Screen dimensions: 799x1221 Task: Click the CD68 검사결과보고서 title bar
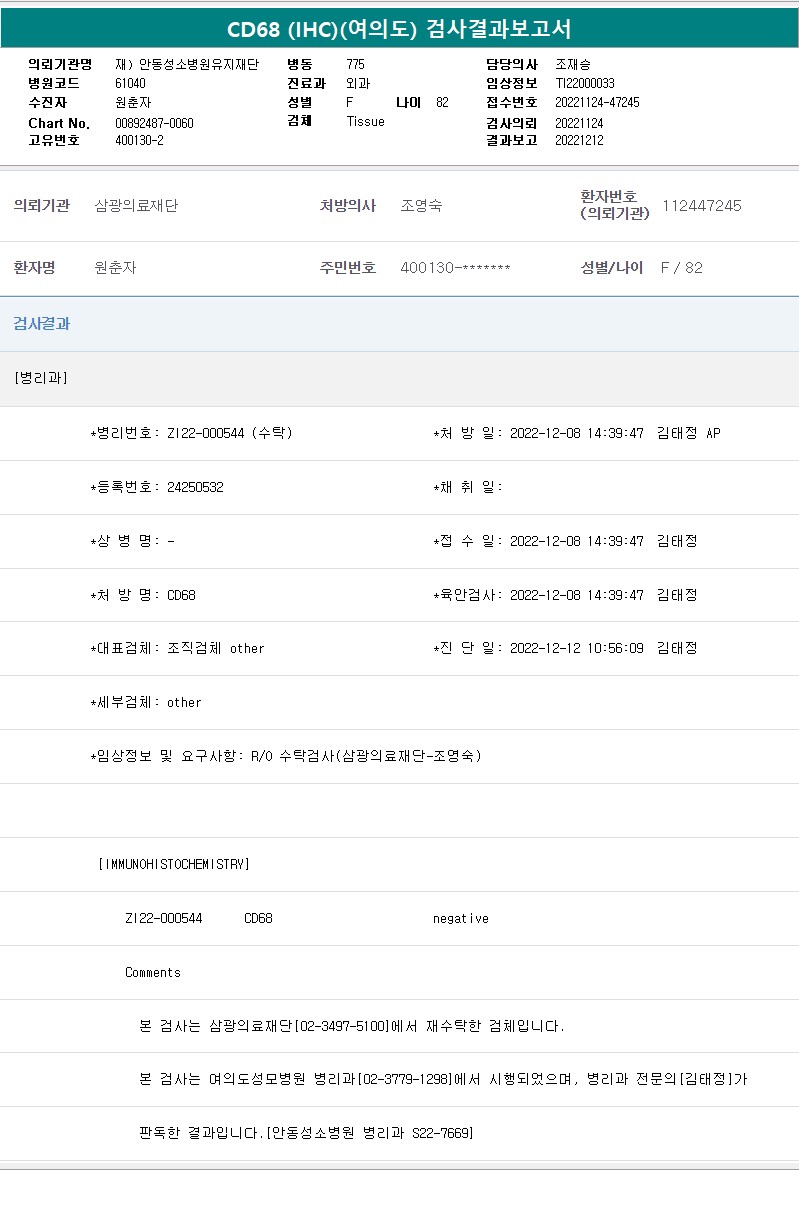pyautogui.click(x=399, y=29)
